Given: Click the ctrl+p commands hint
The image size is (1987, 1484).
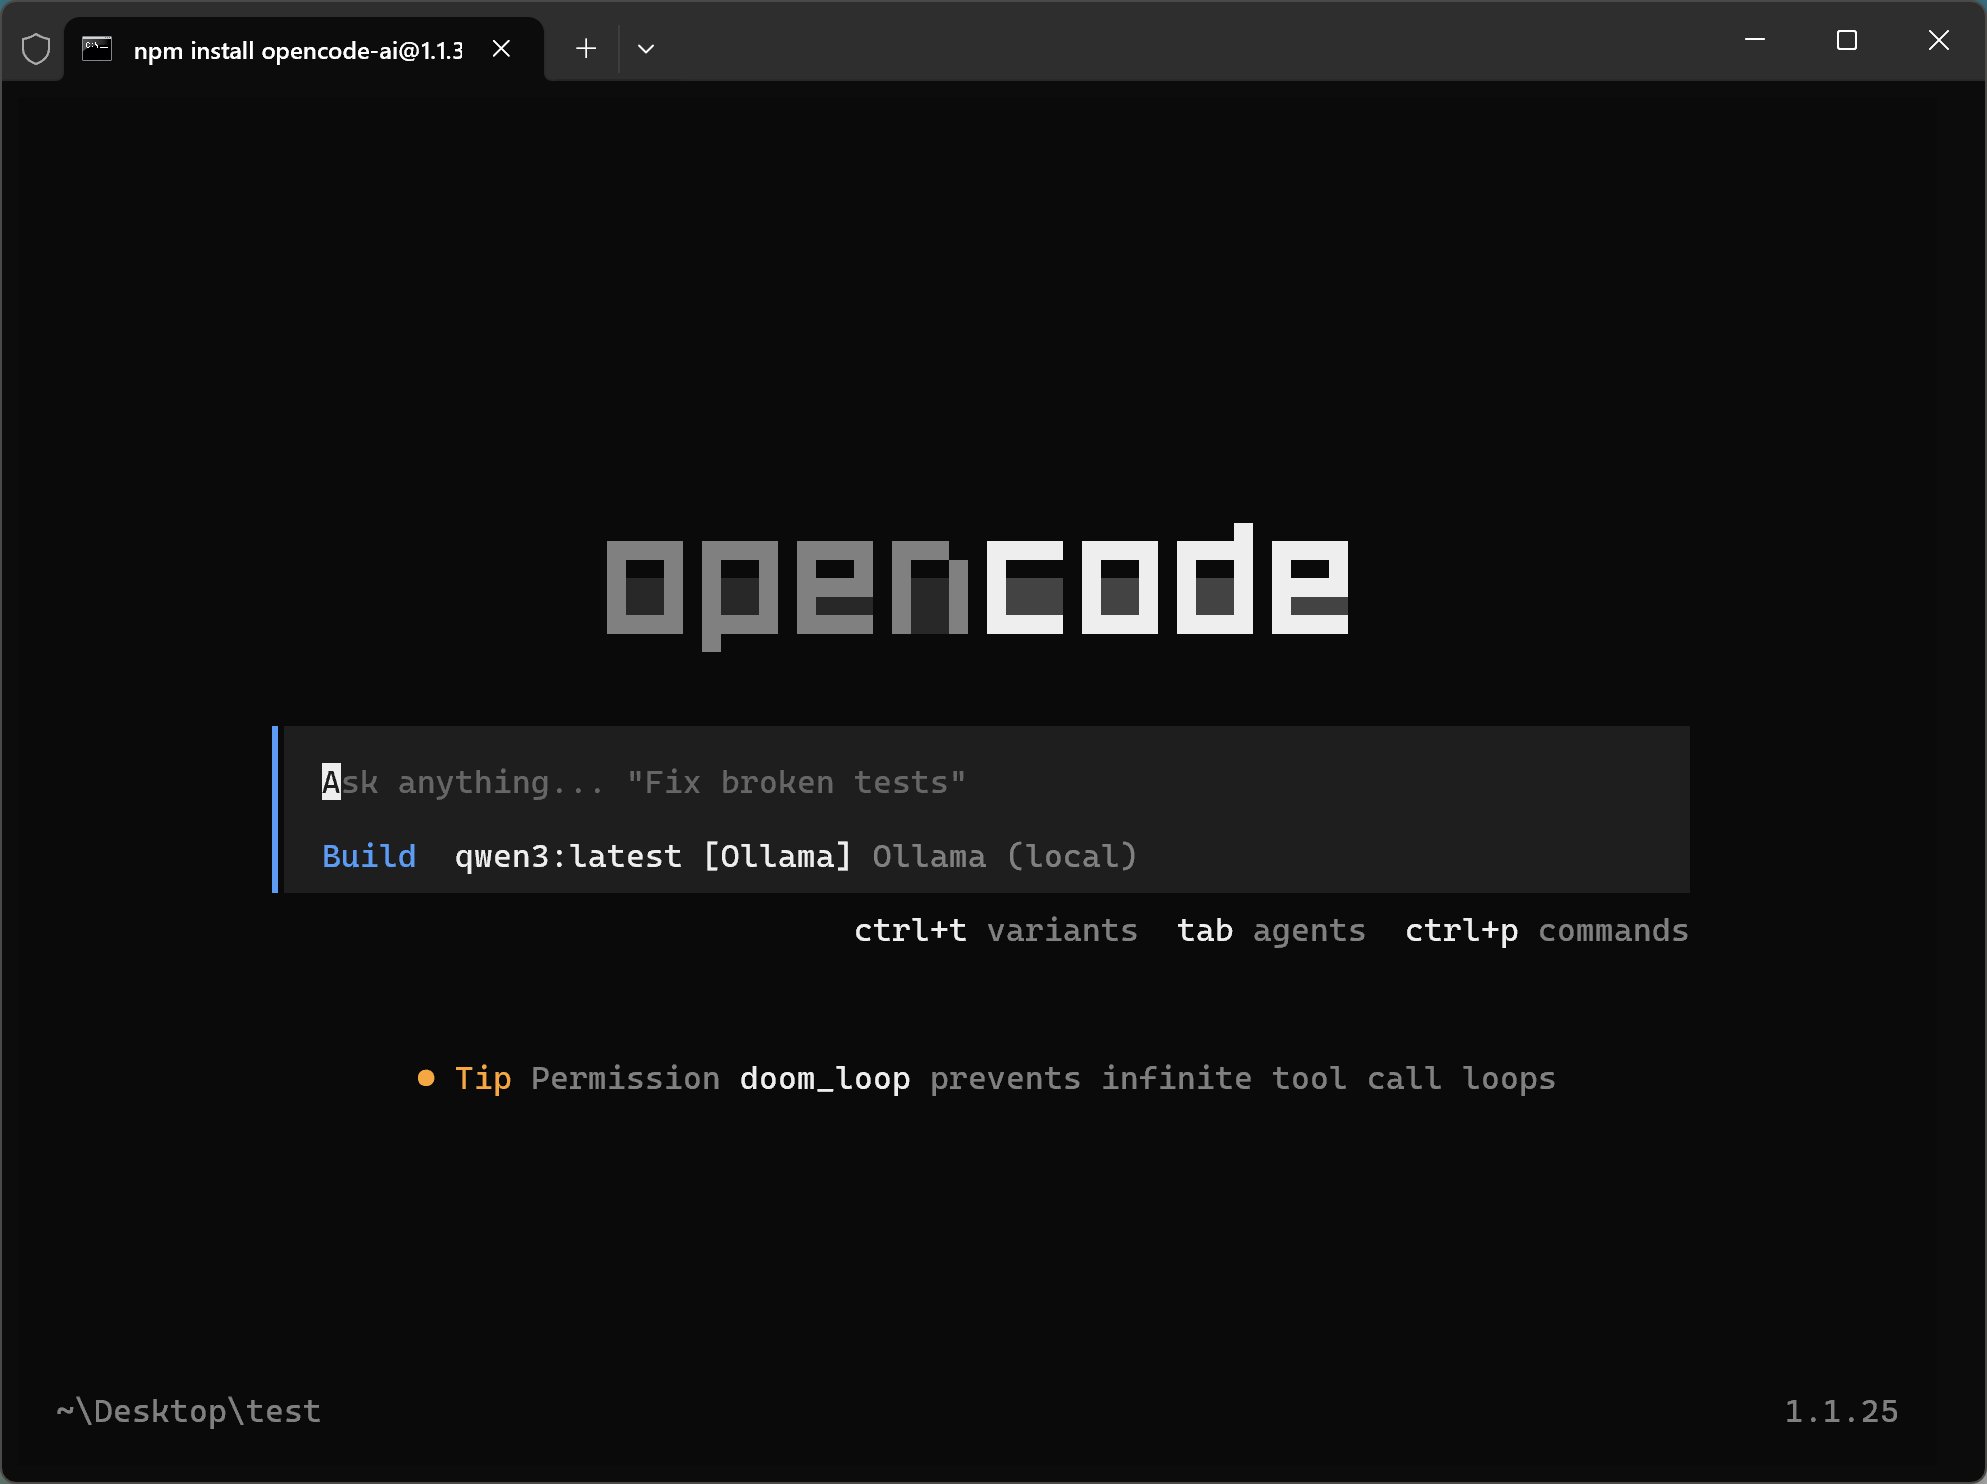Looking at the screenshot, I should 1546,930.
